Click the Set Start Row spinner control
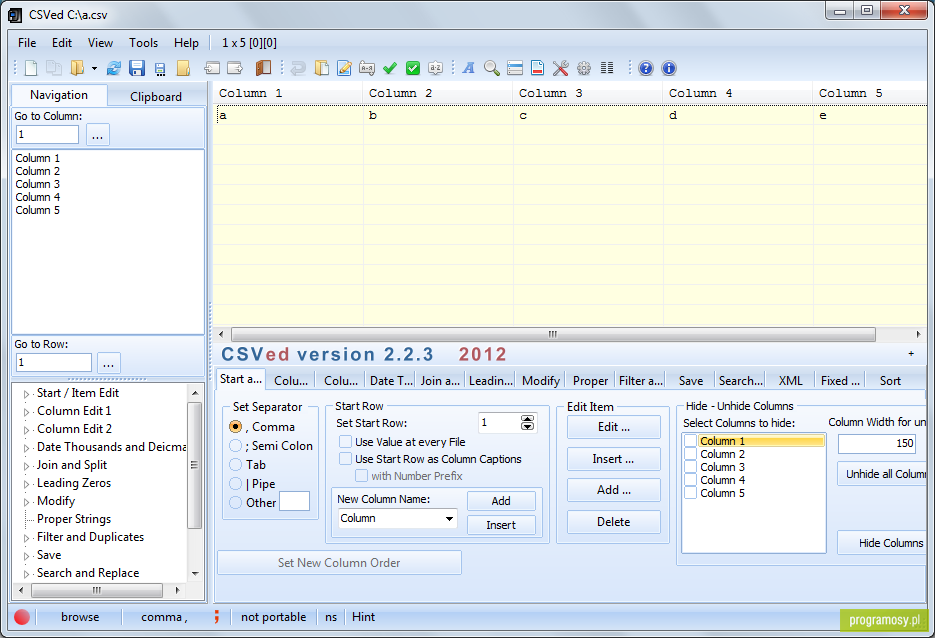Image resolution: width=935 pixels, height=638 pixels. (527, 423)
